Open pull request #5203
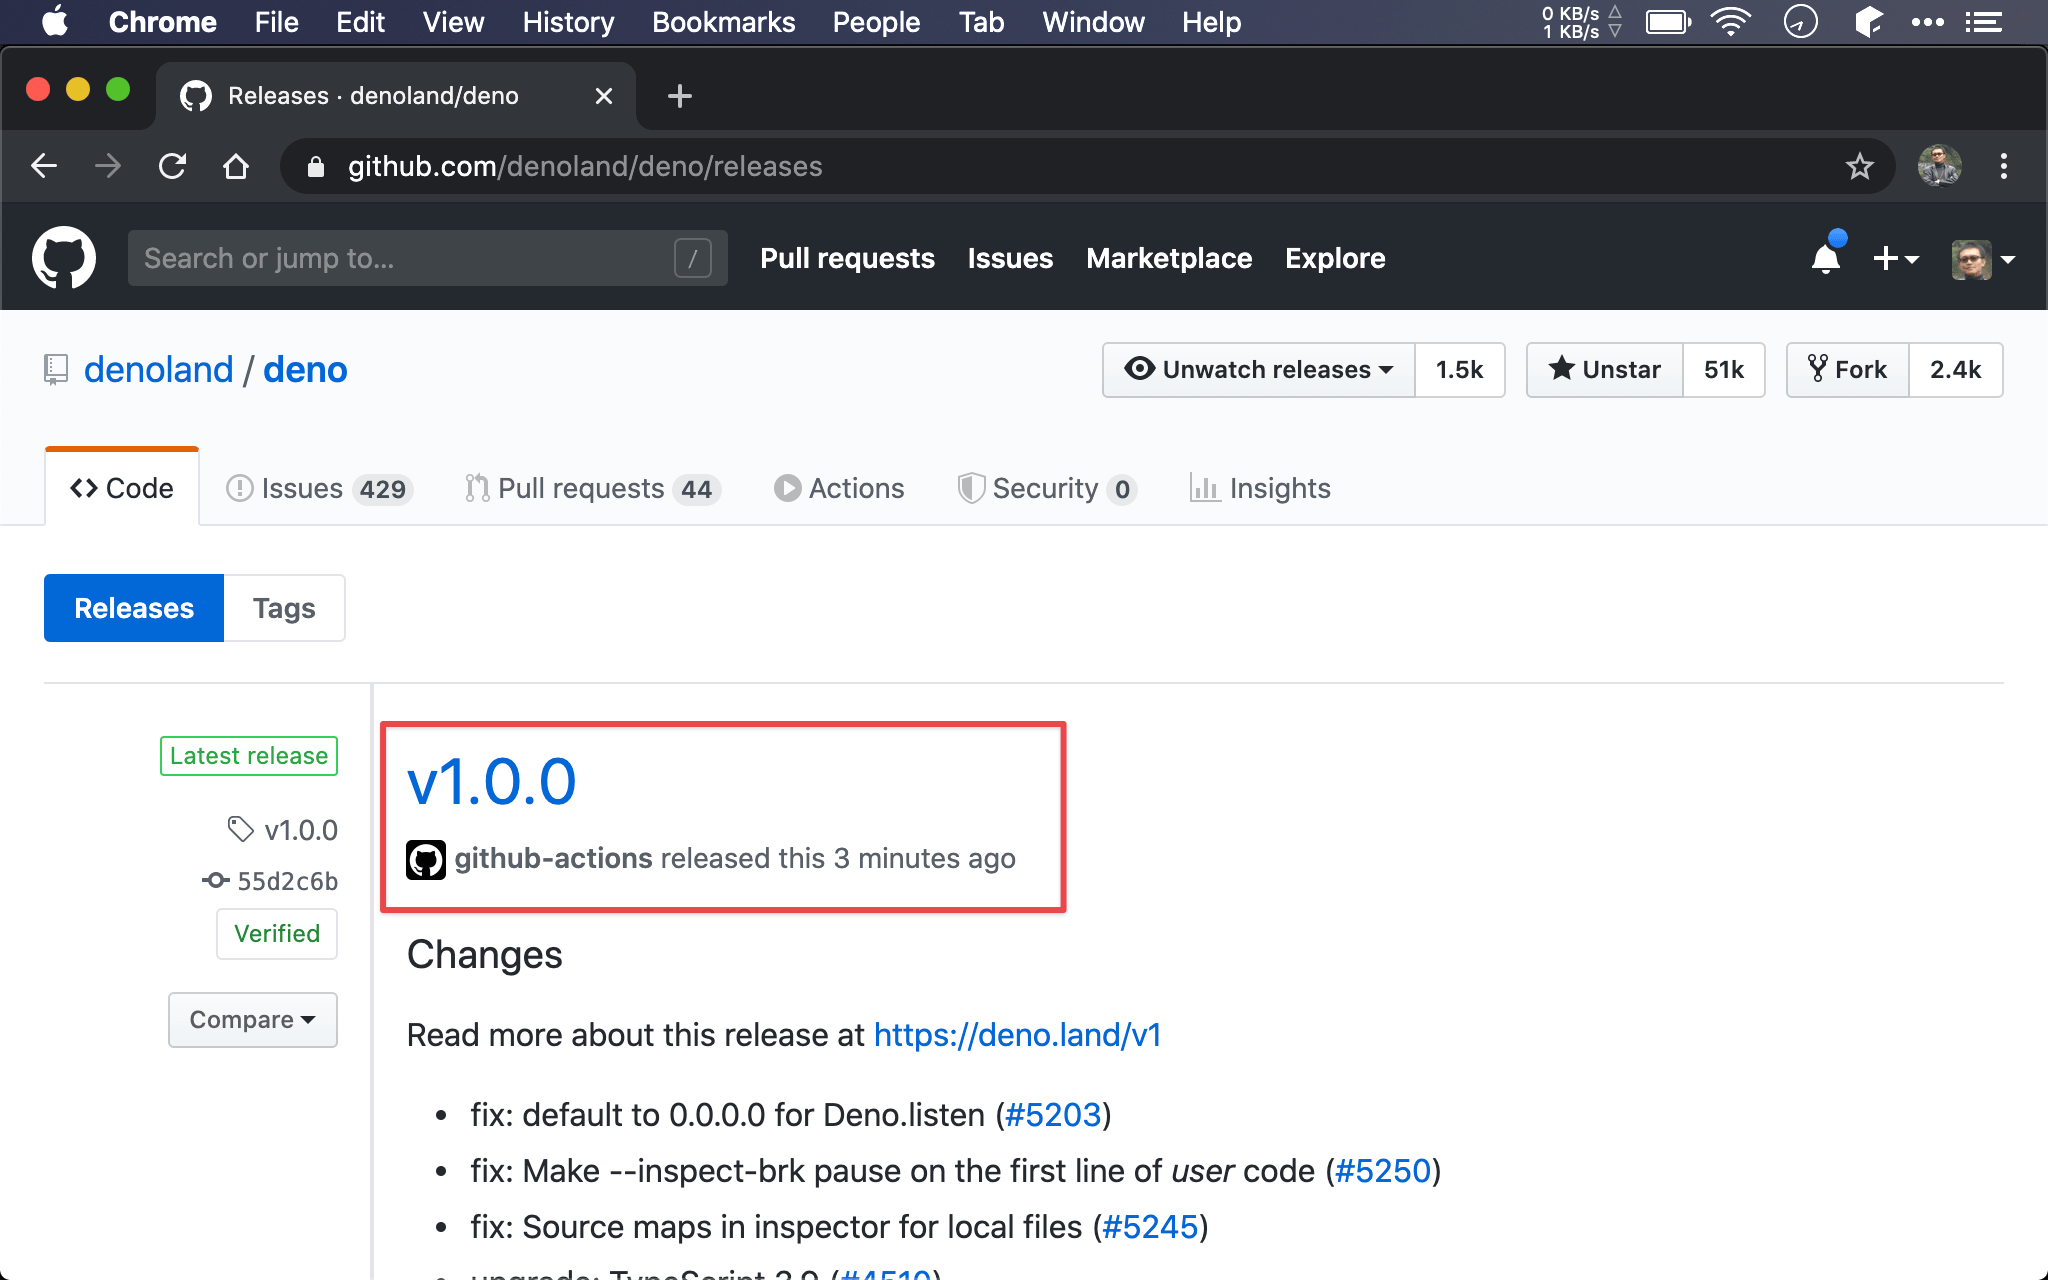The image size is (2048, 1280). click(x=1053, y=1114)
